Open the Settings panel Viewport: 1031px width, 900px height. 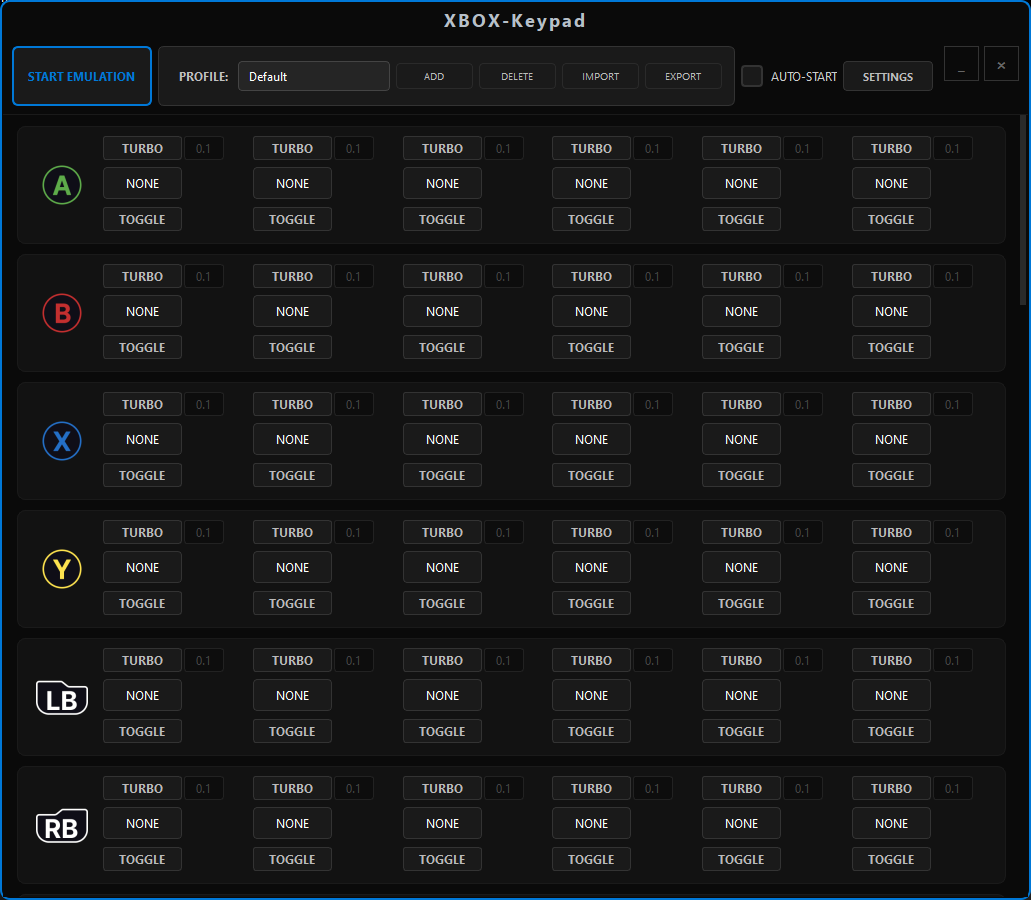pyautogui.click(x=888, y=76)
